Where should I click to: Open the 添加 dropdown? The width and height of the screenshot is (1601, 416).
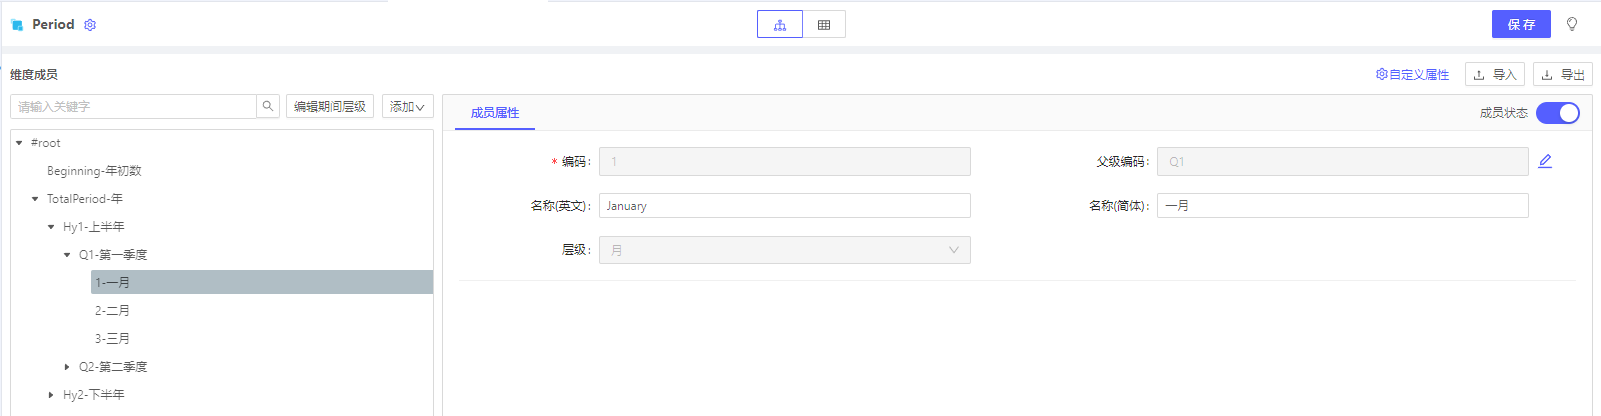407,107
